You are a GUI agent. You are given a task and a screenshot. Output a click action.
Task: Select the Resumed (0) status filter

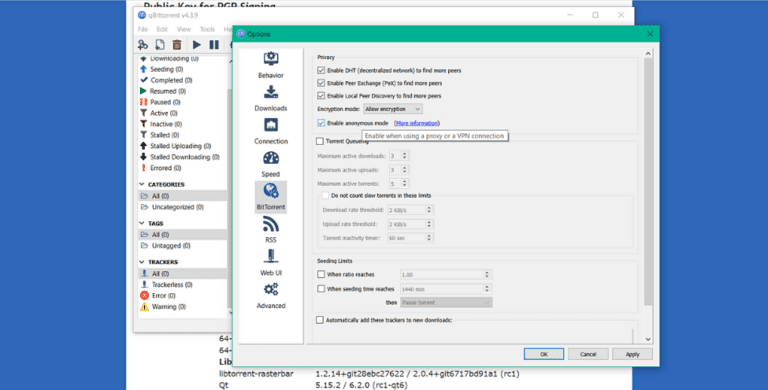(163, 91)
